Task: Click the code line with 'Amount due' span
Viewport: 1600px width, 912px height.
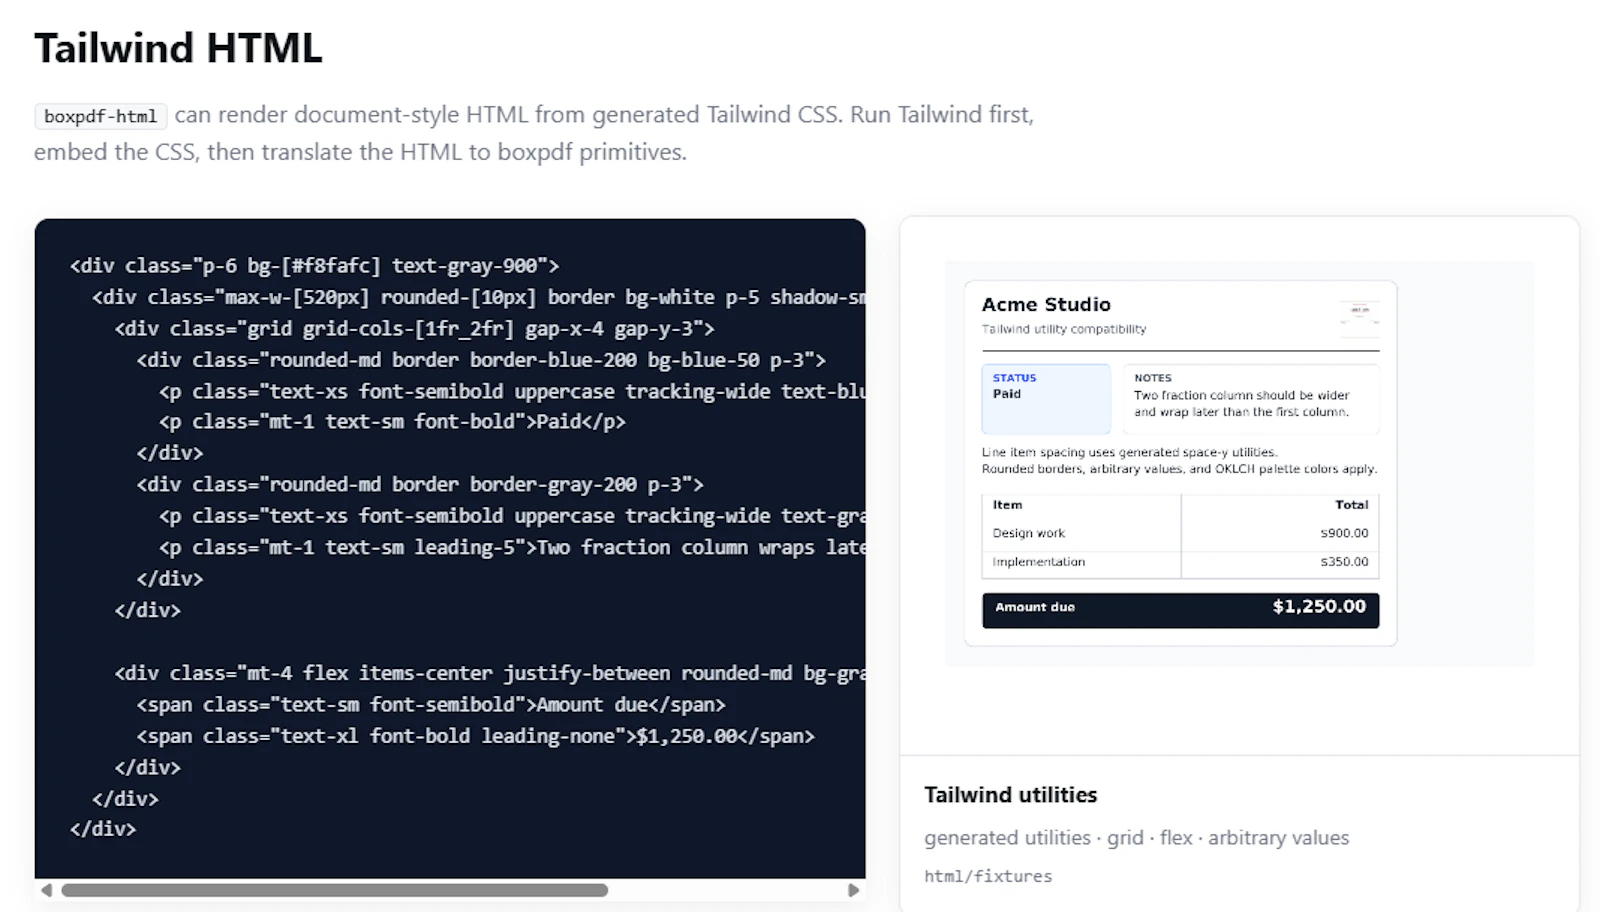Action: pos(431,704)
